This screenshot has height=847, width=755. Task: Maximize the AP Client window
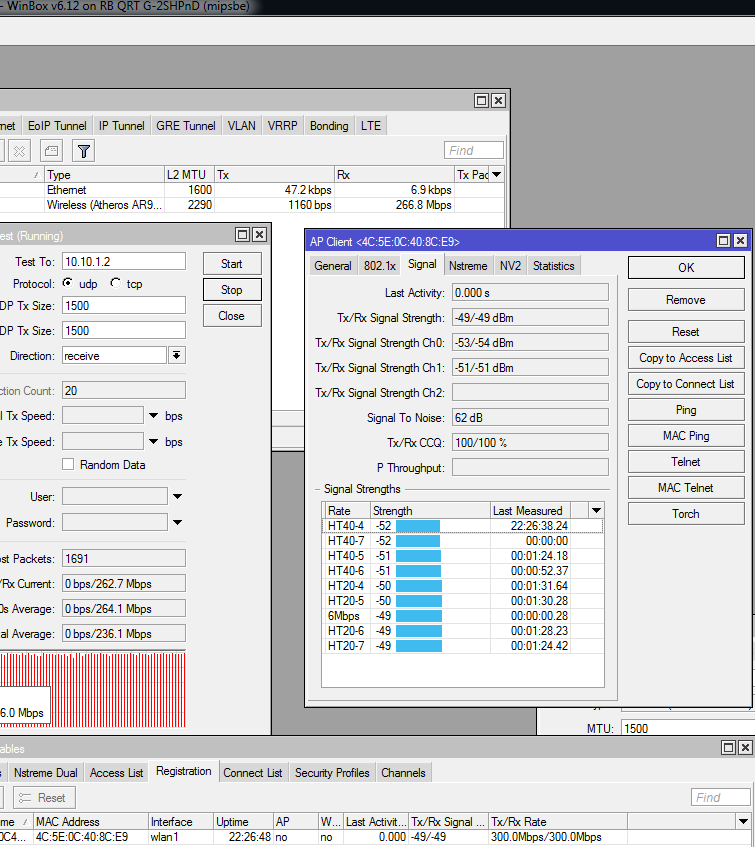(722, 241)
